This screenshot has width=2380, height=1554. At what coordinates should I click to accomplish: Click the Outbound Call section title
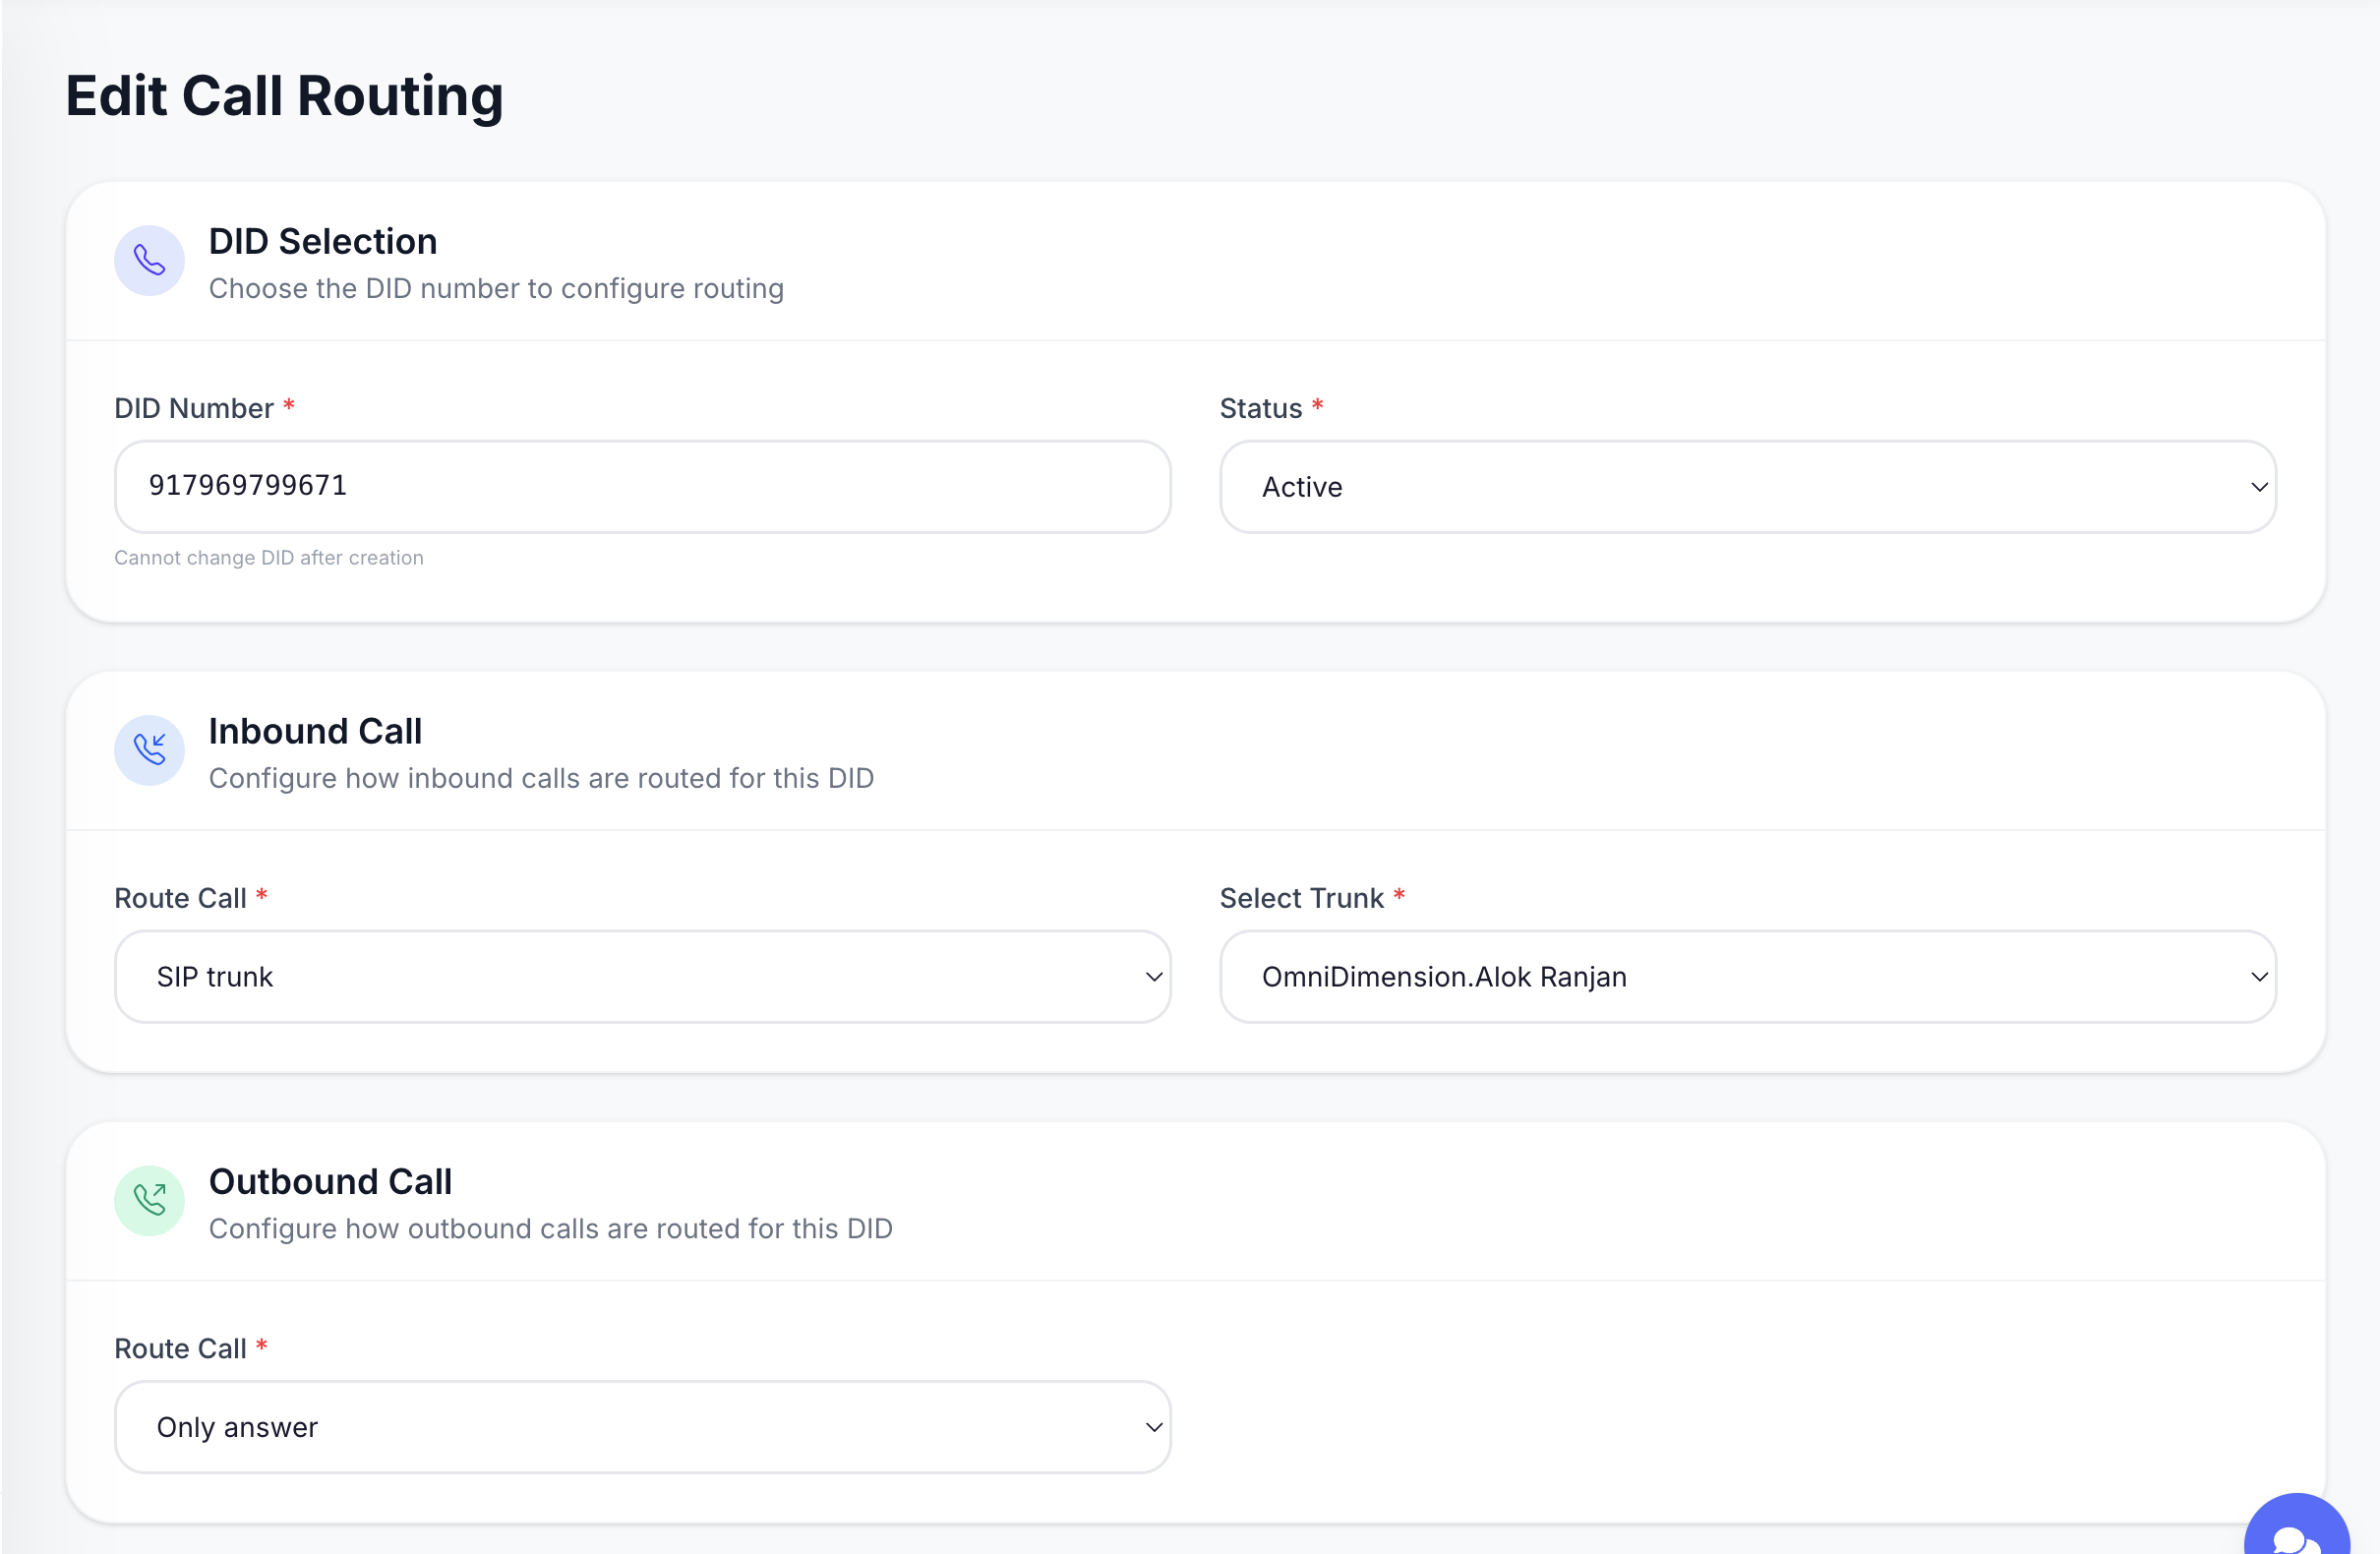tap(330, 1182)
